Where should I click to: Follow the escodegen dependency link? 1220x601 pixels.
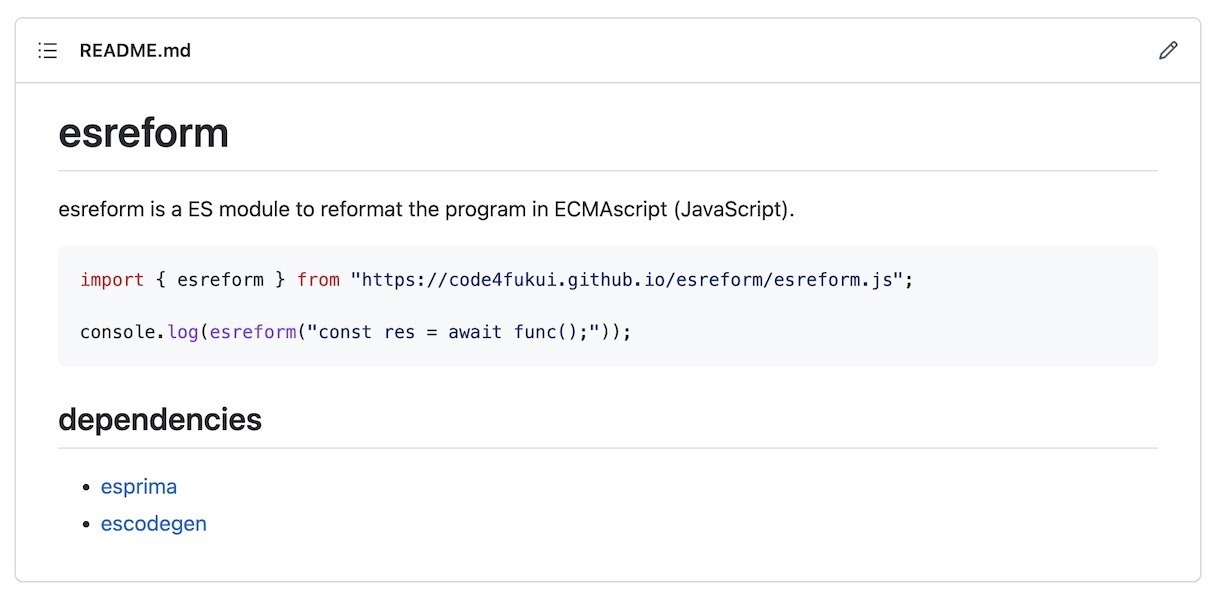[x=153, y=523]
